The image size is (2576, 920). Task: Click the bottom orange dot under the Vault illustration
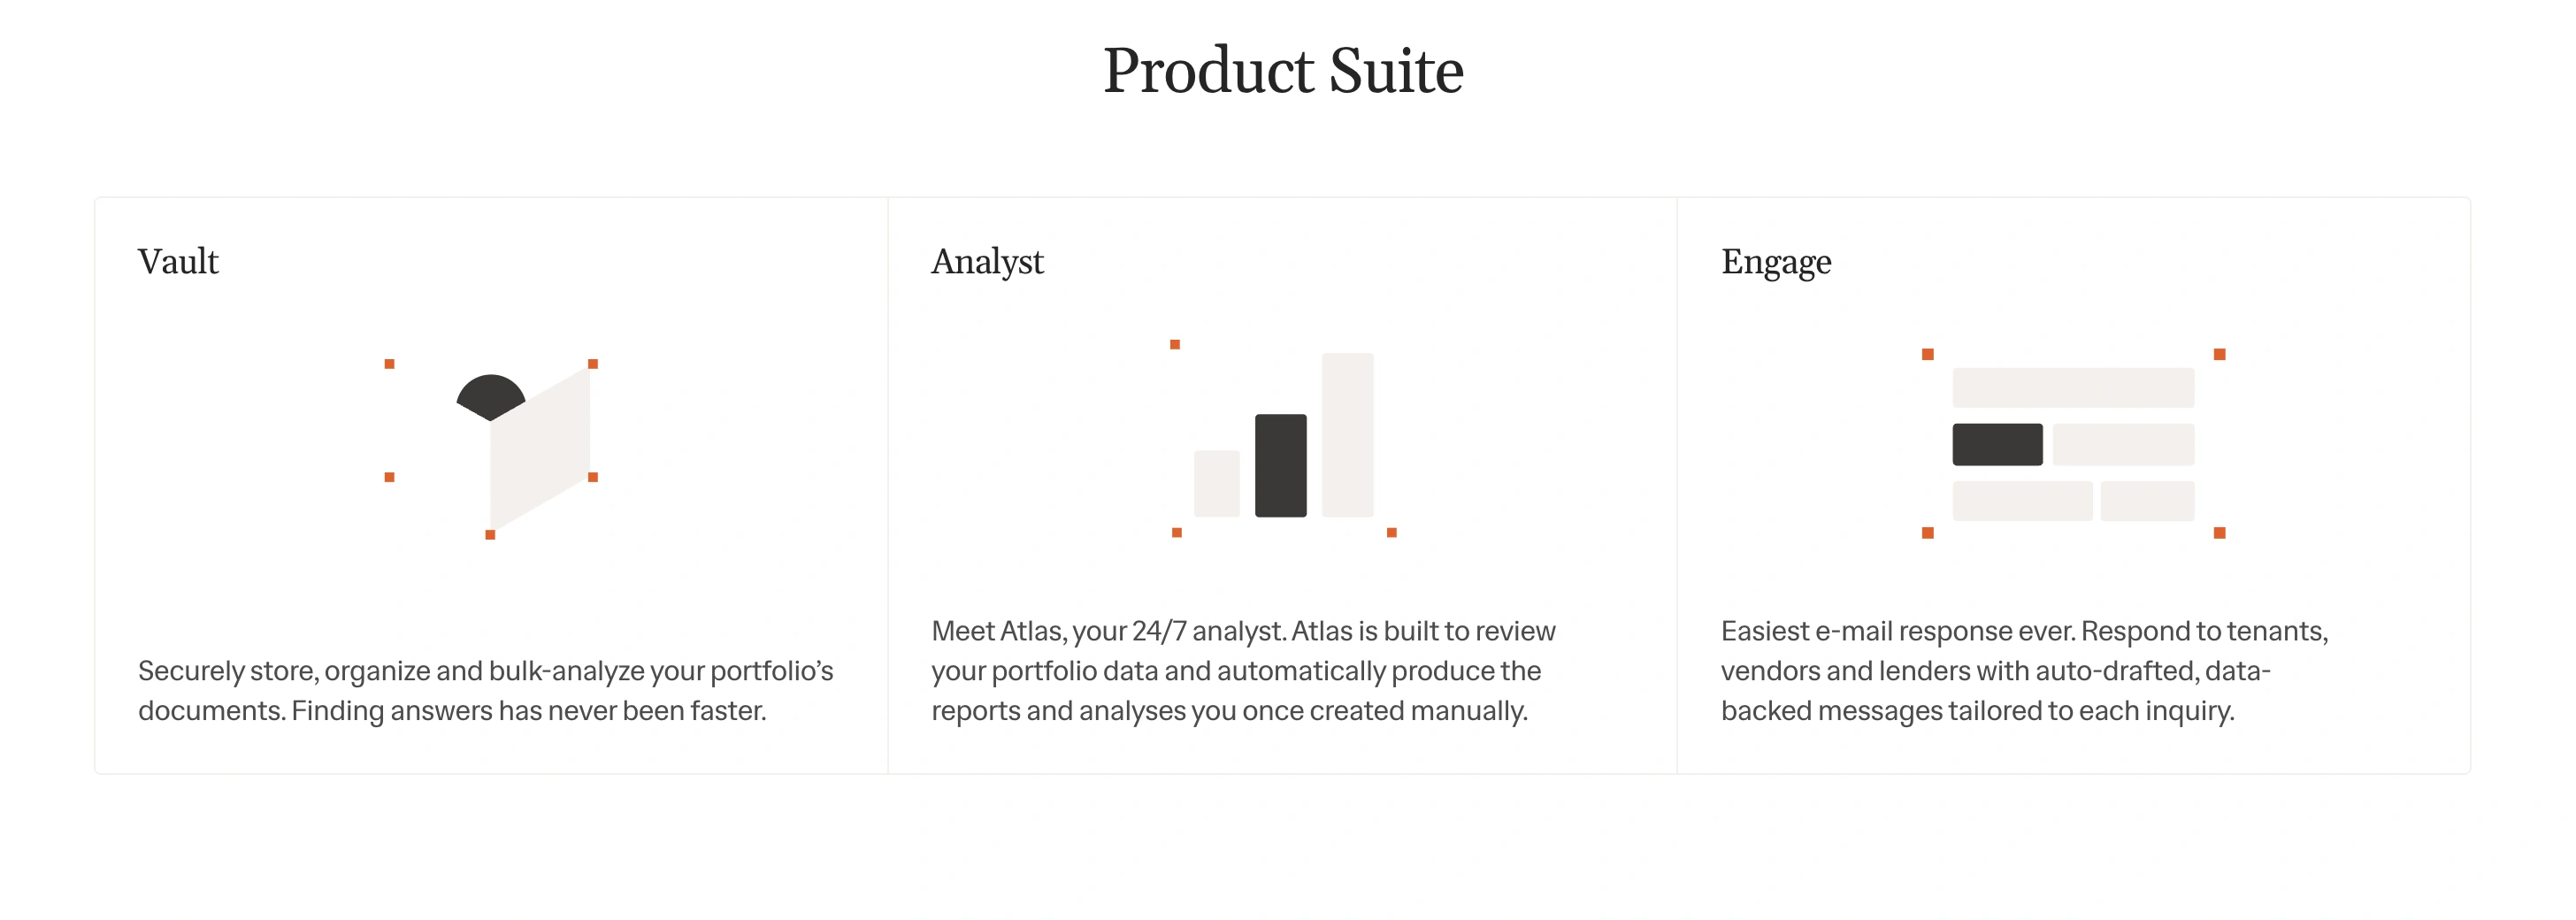click(490, 535)
